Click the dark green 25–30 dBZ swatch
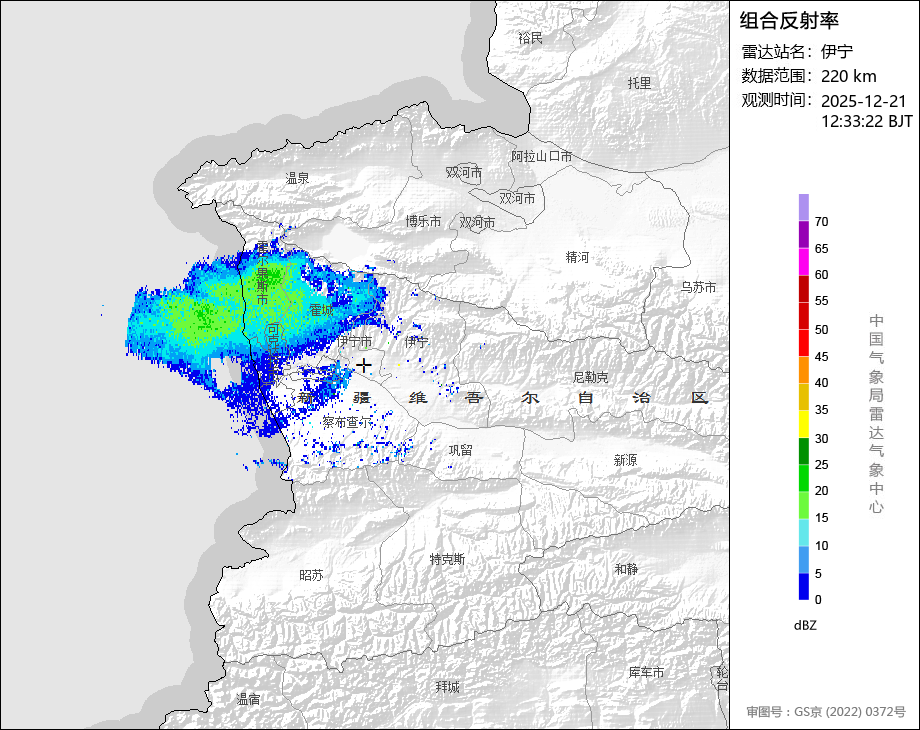The width and height of the screenshot is (920, 730). (804, 452)
